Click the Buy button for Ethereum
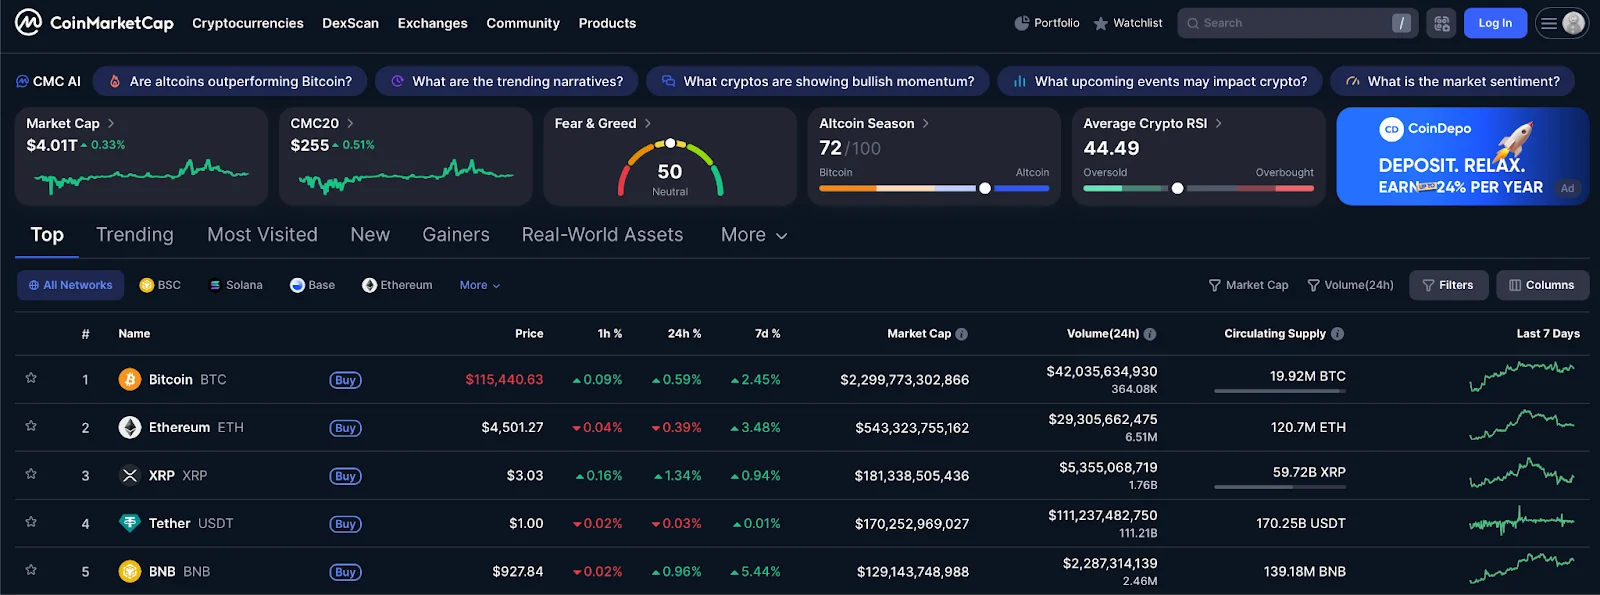Image resolution: width=1600 pixels, height=595 pixels. click(x=345, y=428)
